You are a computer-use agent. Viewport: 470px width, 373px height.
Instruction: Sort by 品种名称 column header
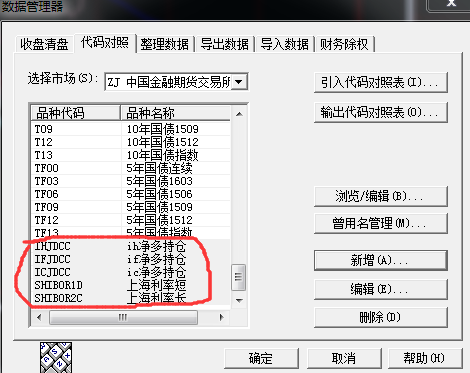tap(176, 113)
